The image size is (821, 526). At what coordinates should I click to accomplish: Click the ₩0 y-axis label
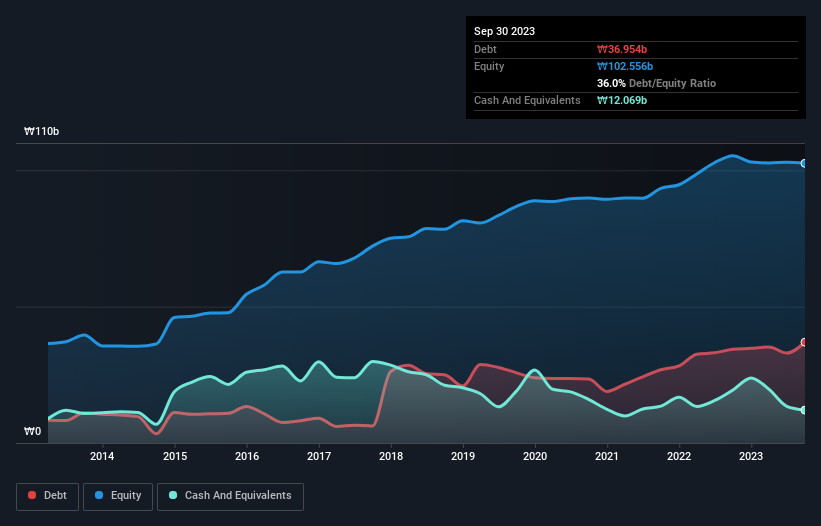tap(32, 431)
